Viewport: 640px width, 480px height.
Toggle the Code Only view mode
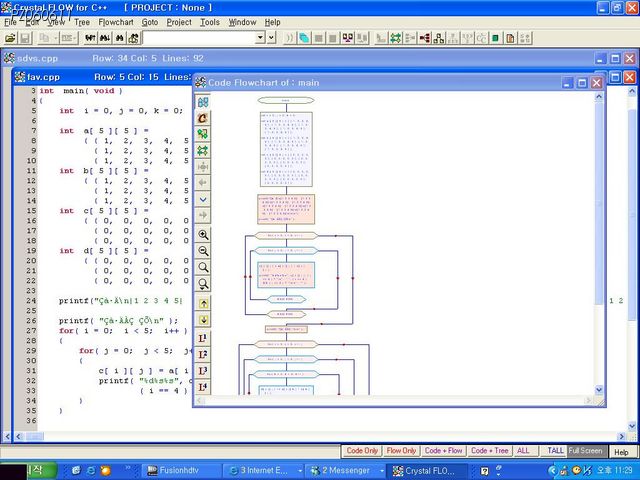[x=362, y=451]
